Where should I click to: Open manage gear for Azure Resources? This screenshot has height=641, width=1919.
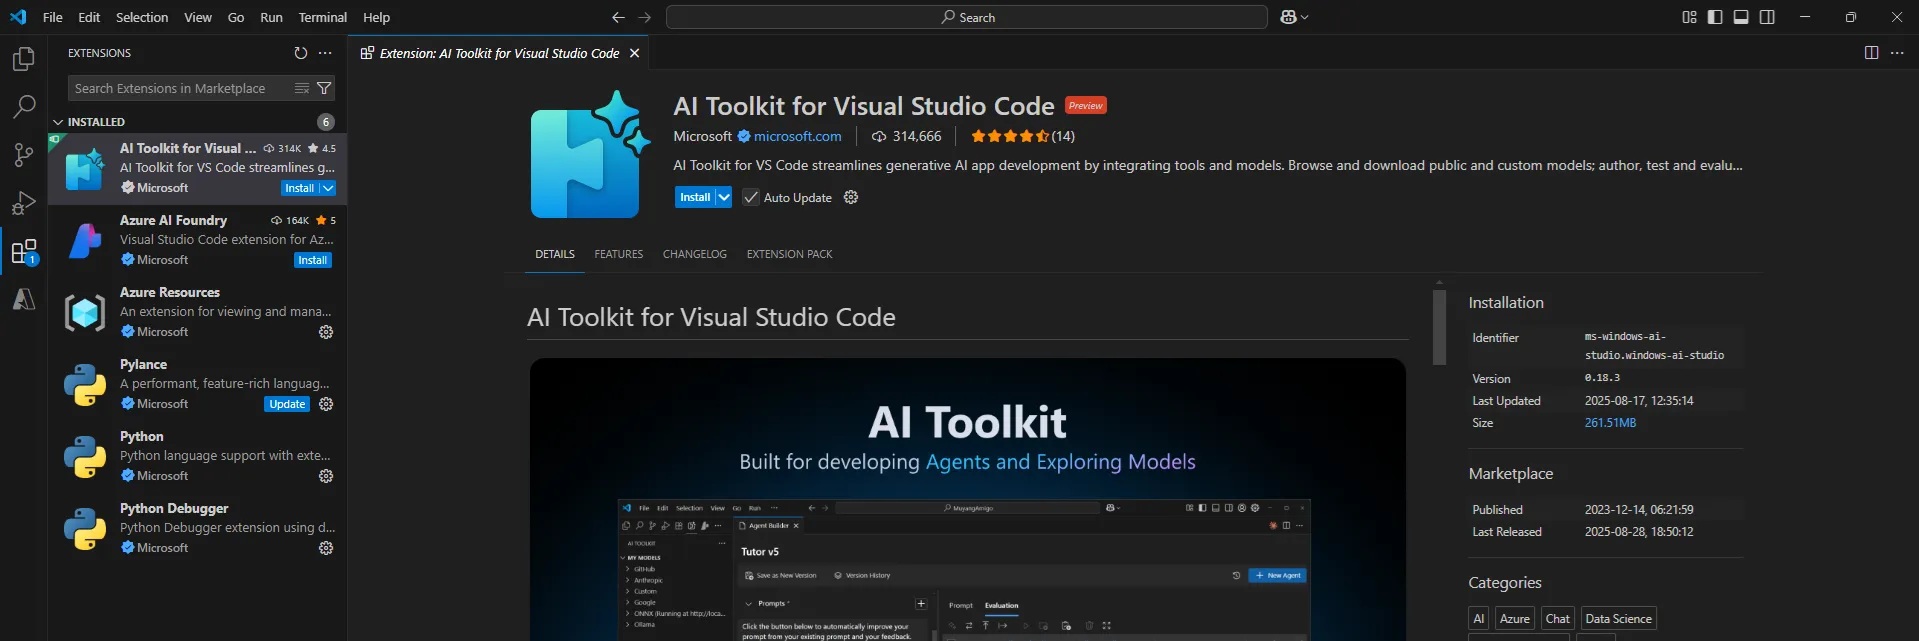pos(326,332)
